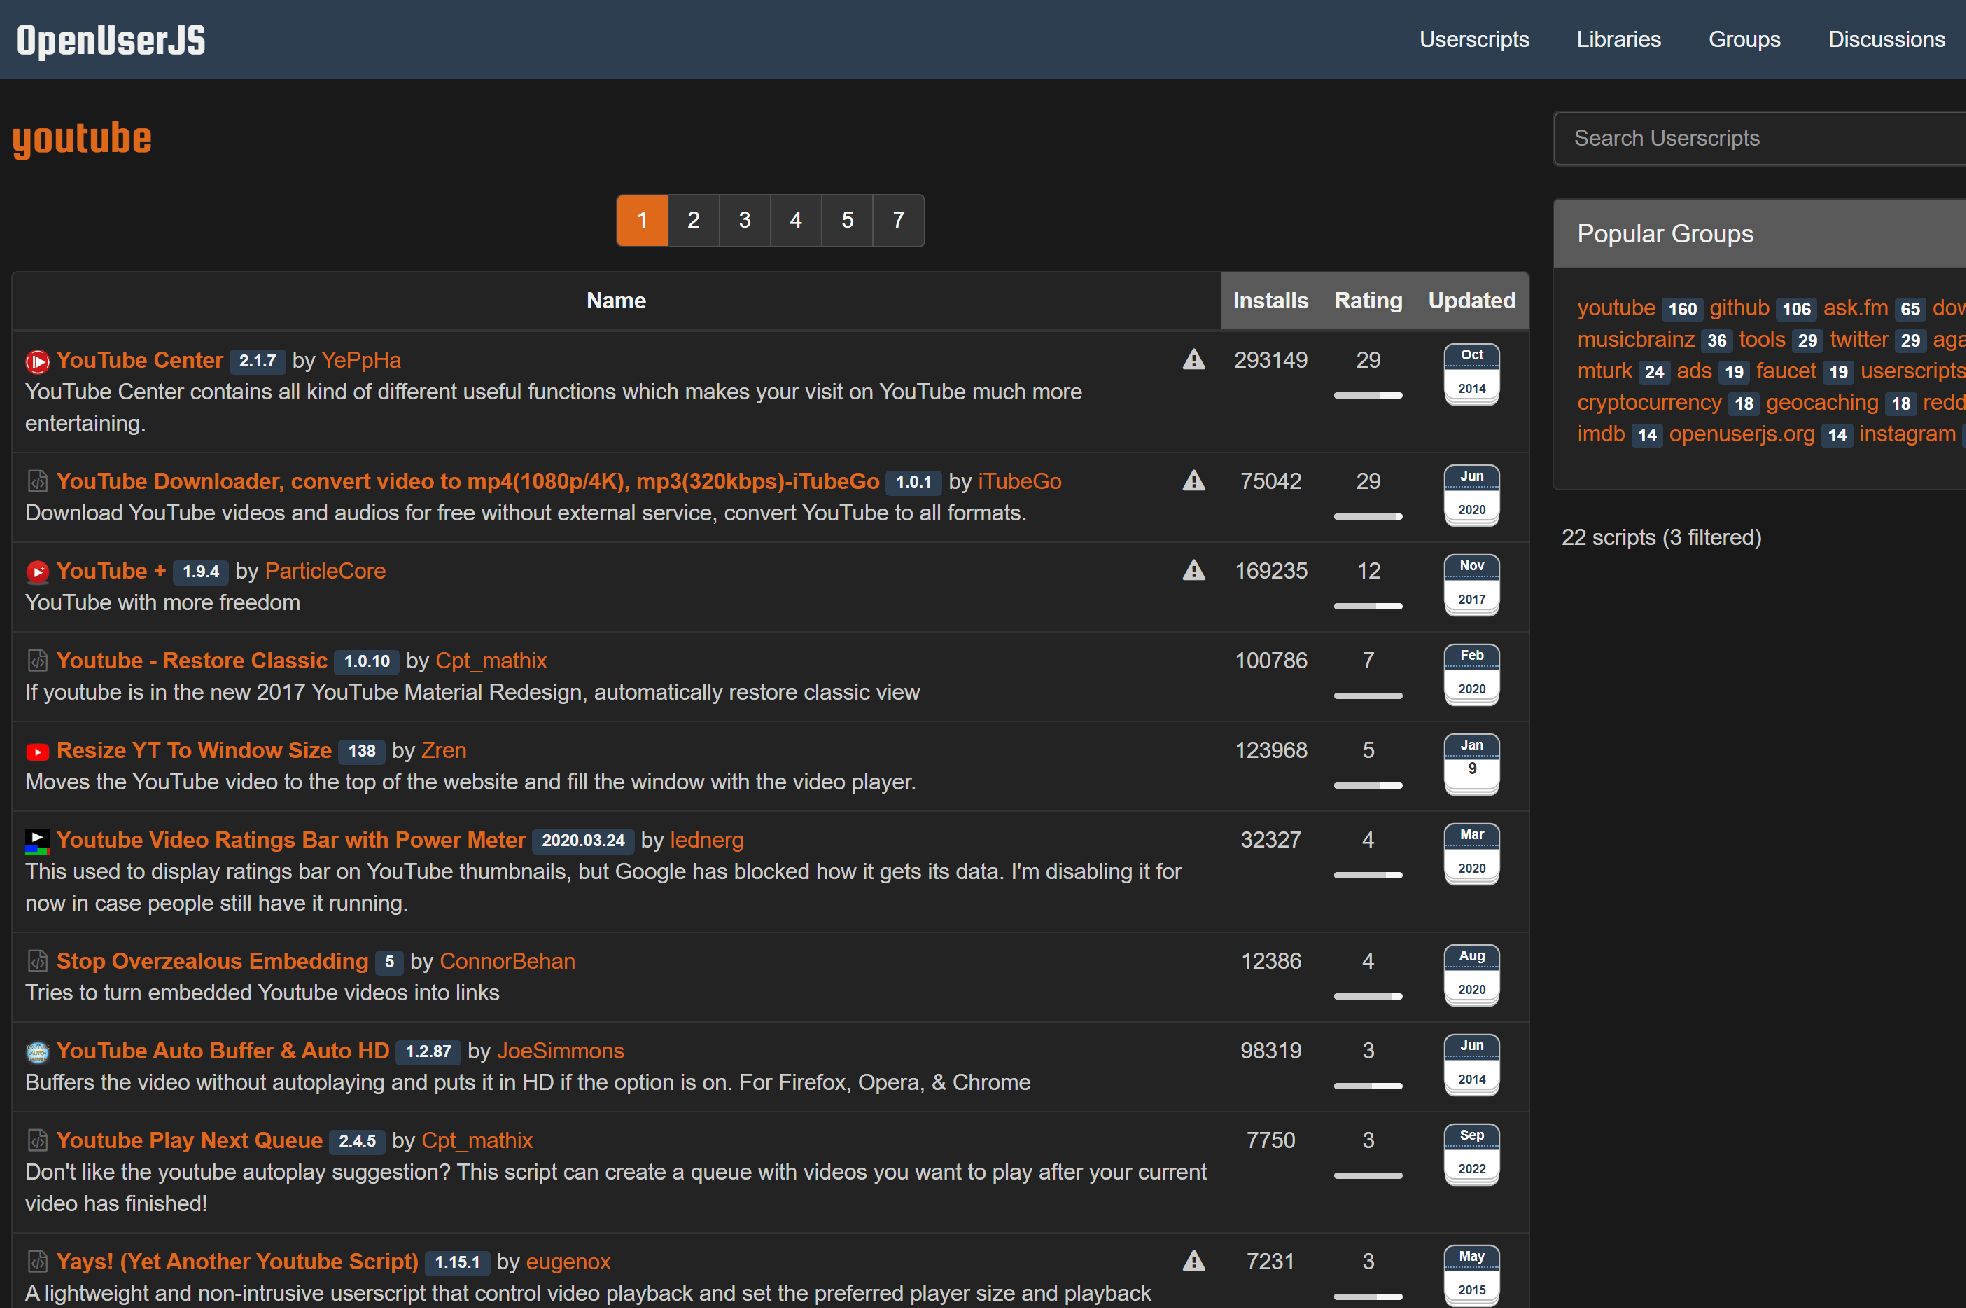Screen dimensions: 1966x1308
Task: Open author ConnorBehan's profile
Action: [x=508, y=961]
